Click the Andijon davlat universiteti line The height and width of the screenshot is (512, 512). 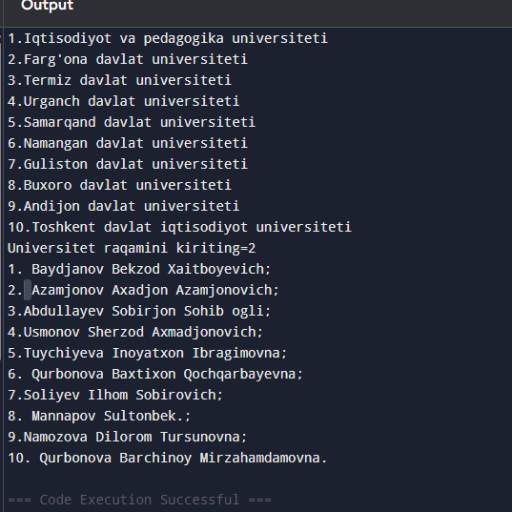click(x=124, y=206)
